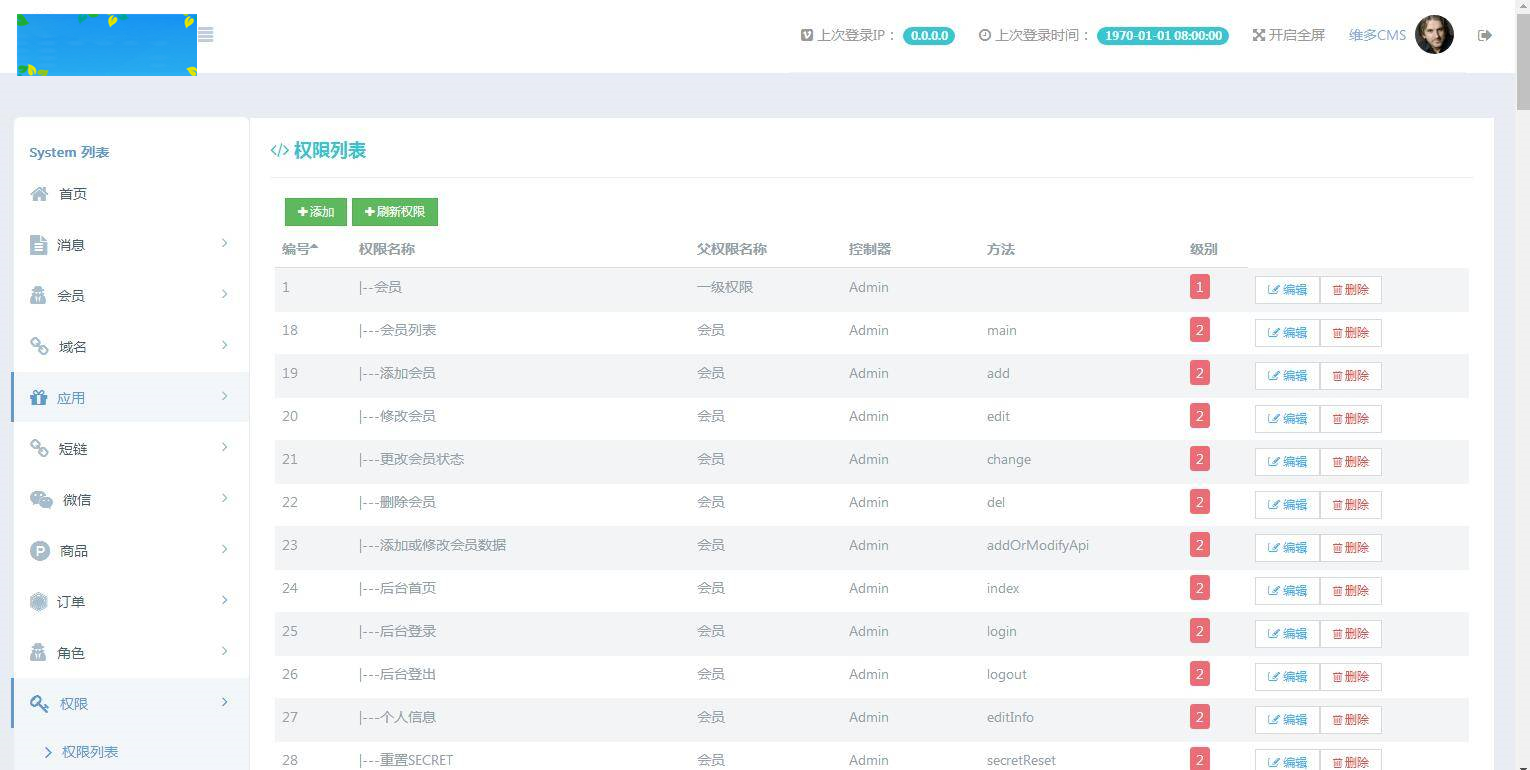The image size is (1530, 770).
Task: Click the 消息 message icon
Action: point(38,244)
